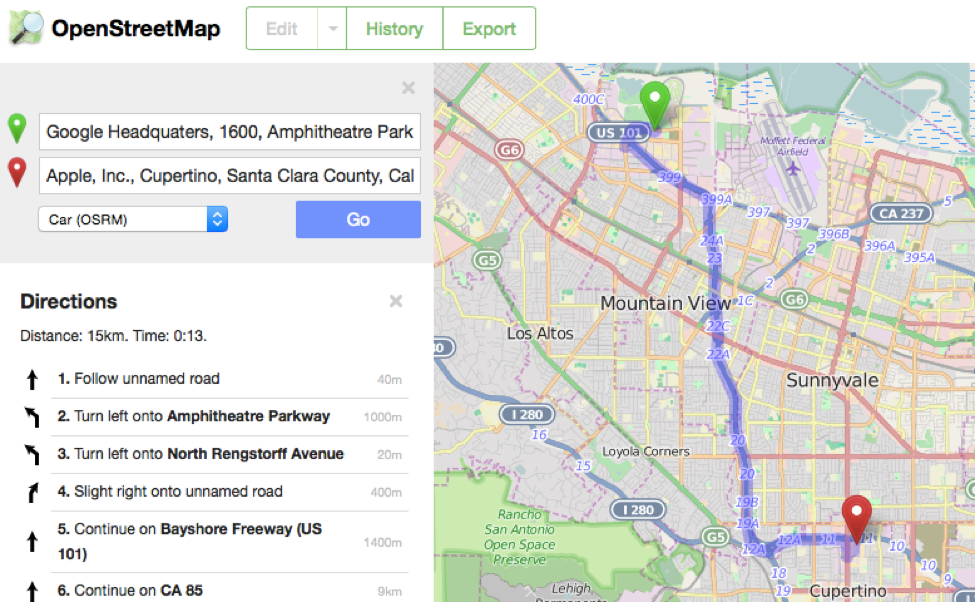Open the Edit dropdown arrow
The height and width of the screenshot is (602, 975).
[x=333, y=29]
